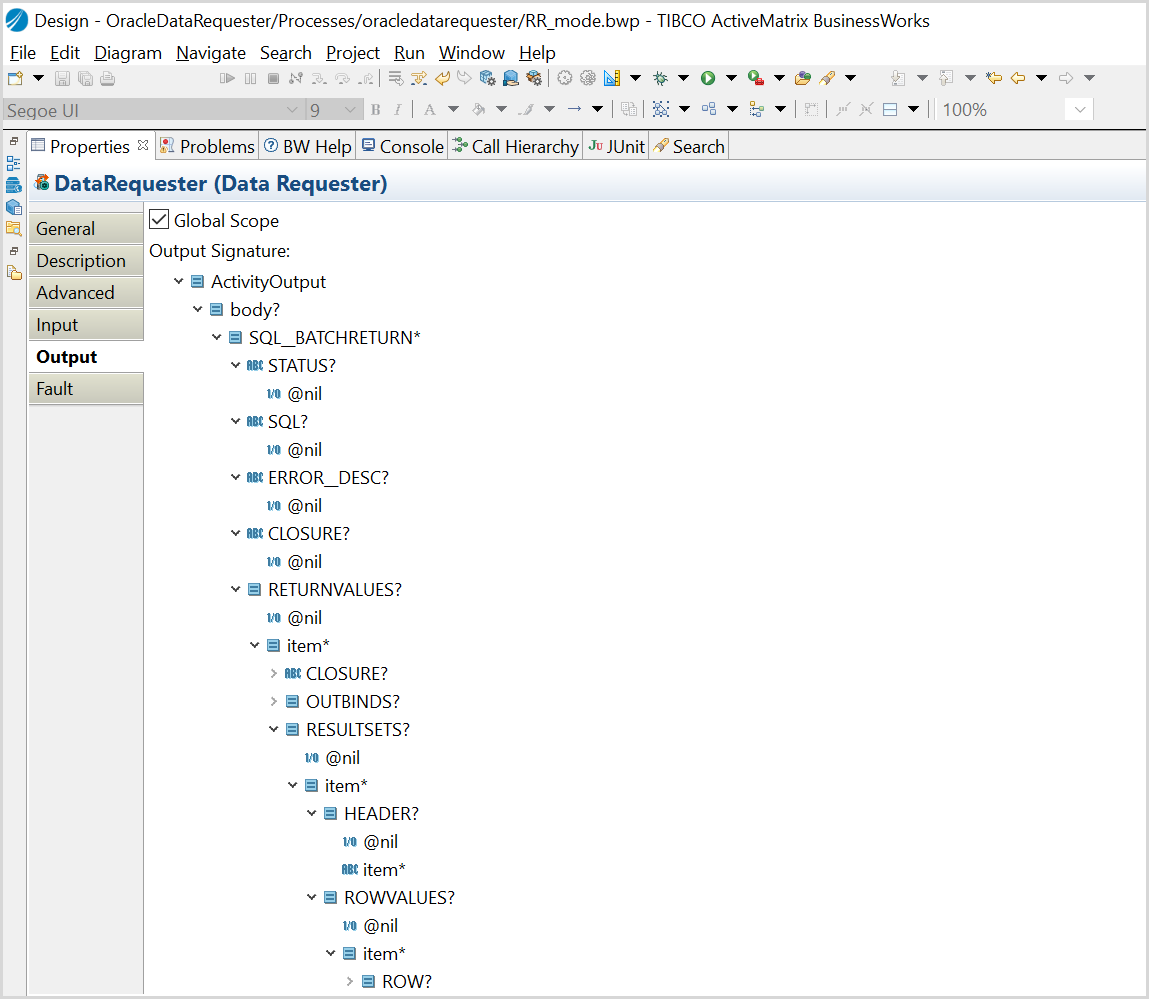Select the Input properties section
This screenshot has width=1149, height=999.
pyautogui.click(x=58, y=325)
